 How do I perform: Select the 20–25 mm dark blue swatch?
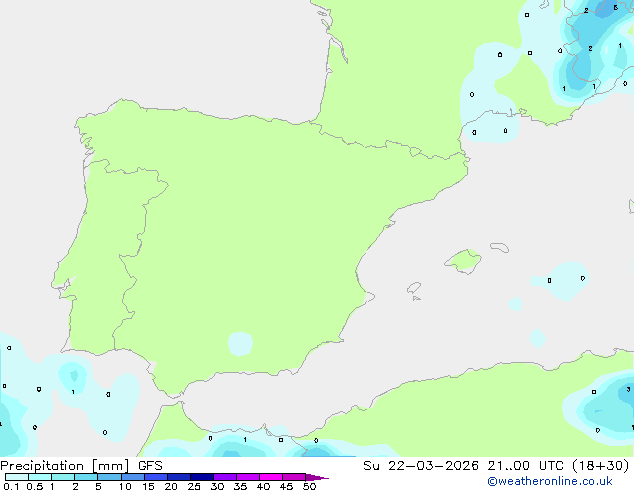coord(179,477)
